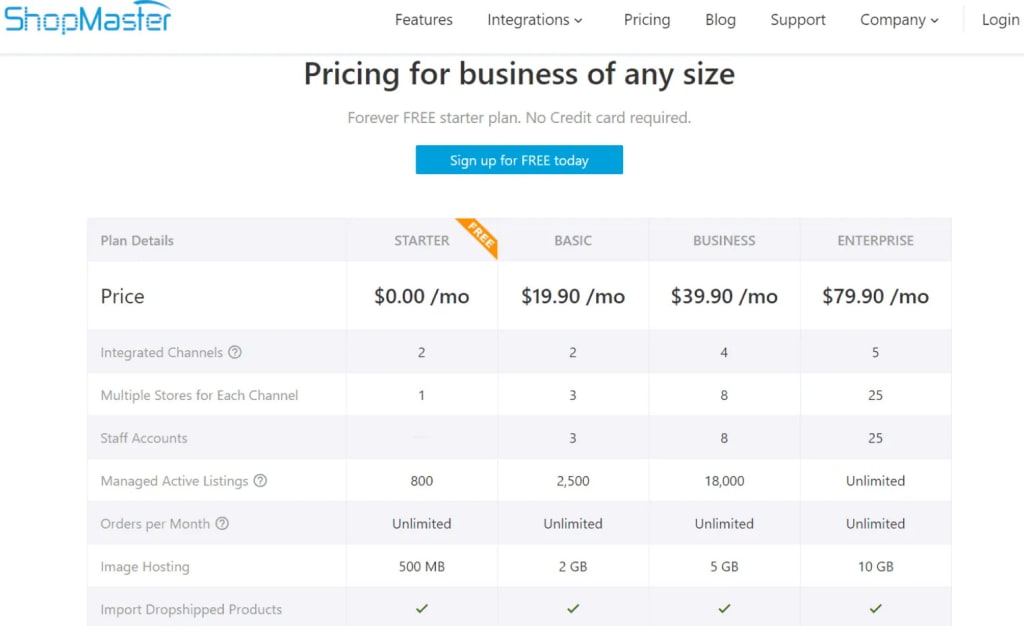This screenshot has height=626, width=1024.
Task: Click Starter checkmark for Import Dropshipped Products
Action: point(422,608)
